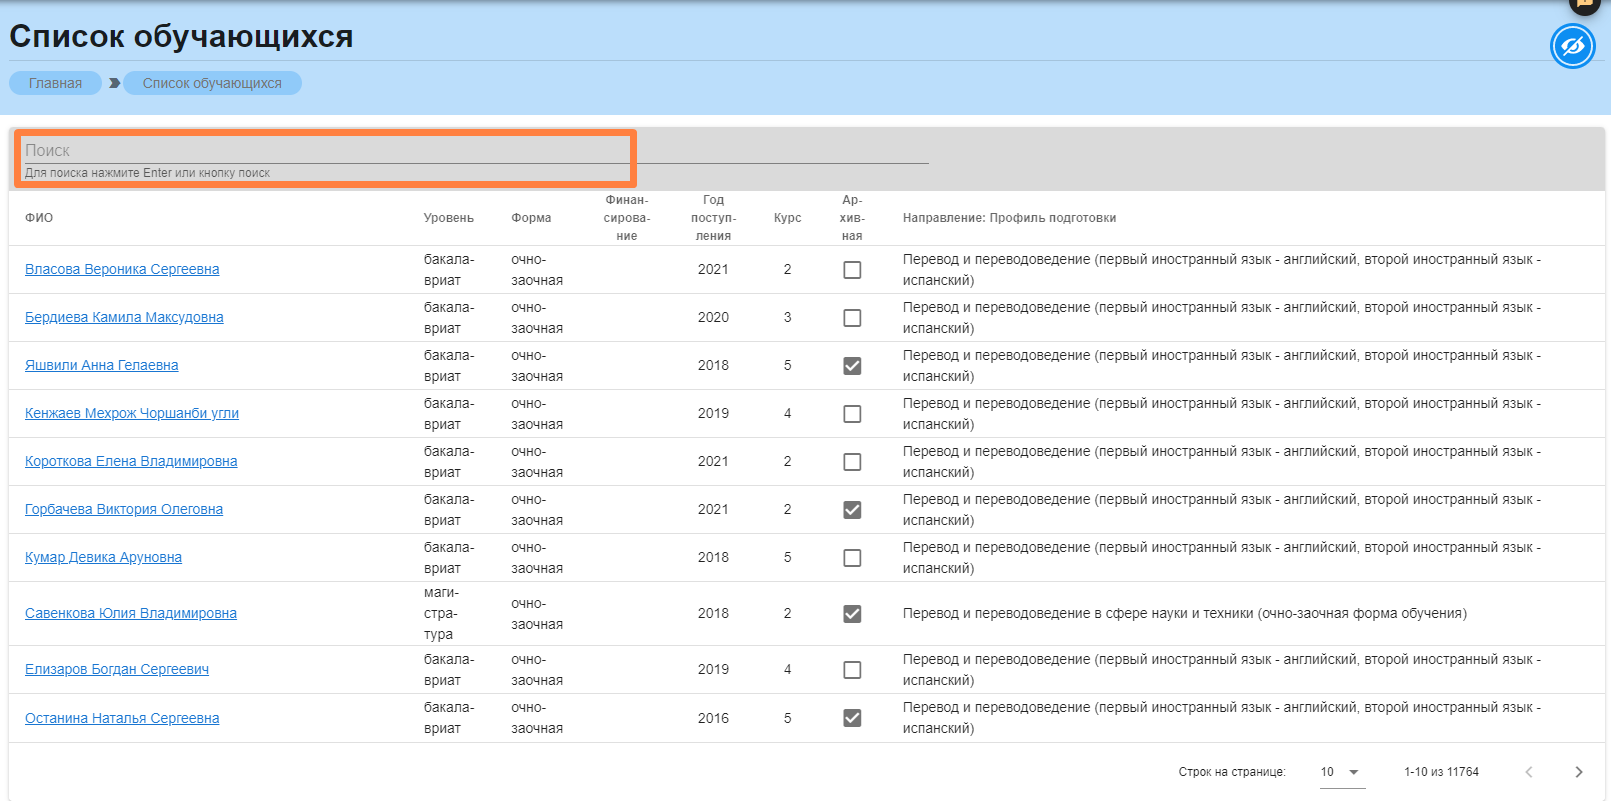Click the yellow notification icon at top right
Viewport: 1611px width, 801px height.
click(x=1585, y=4)
